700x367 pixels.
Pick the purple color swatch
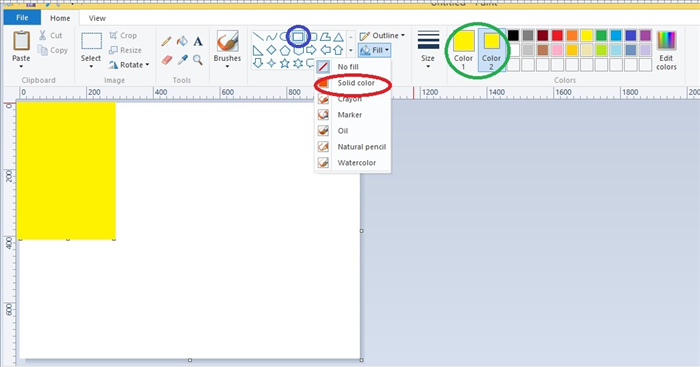[646, 35]
